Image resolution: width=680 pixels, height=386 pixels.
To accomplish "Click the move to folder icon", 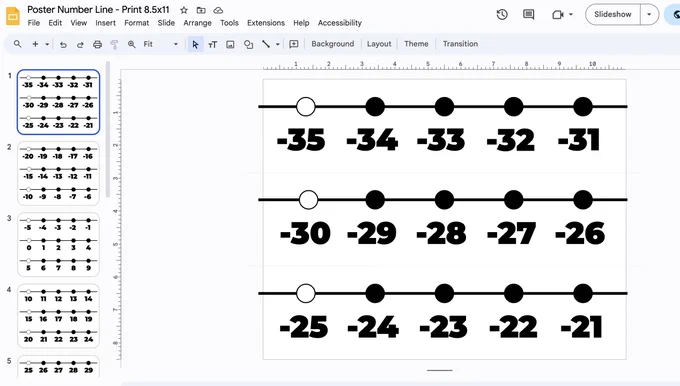I will tap(201, 10).
